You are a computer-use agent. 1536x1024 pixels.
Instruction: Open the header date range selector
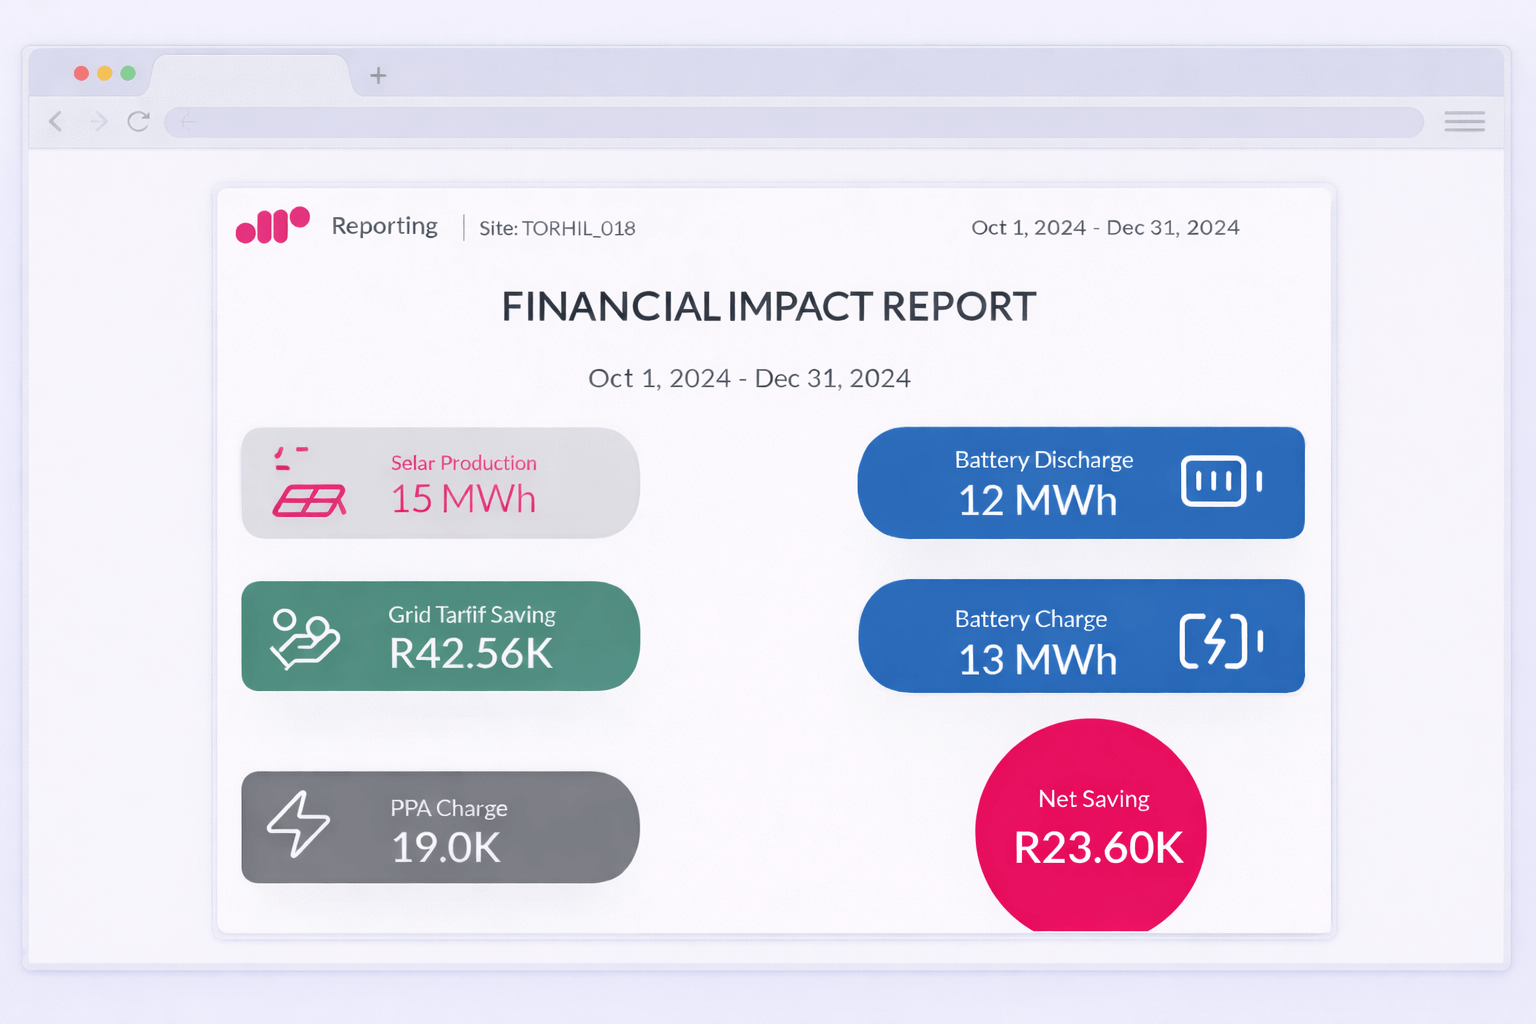tap(1105, 227)
